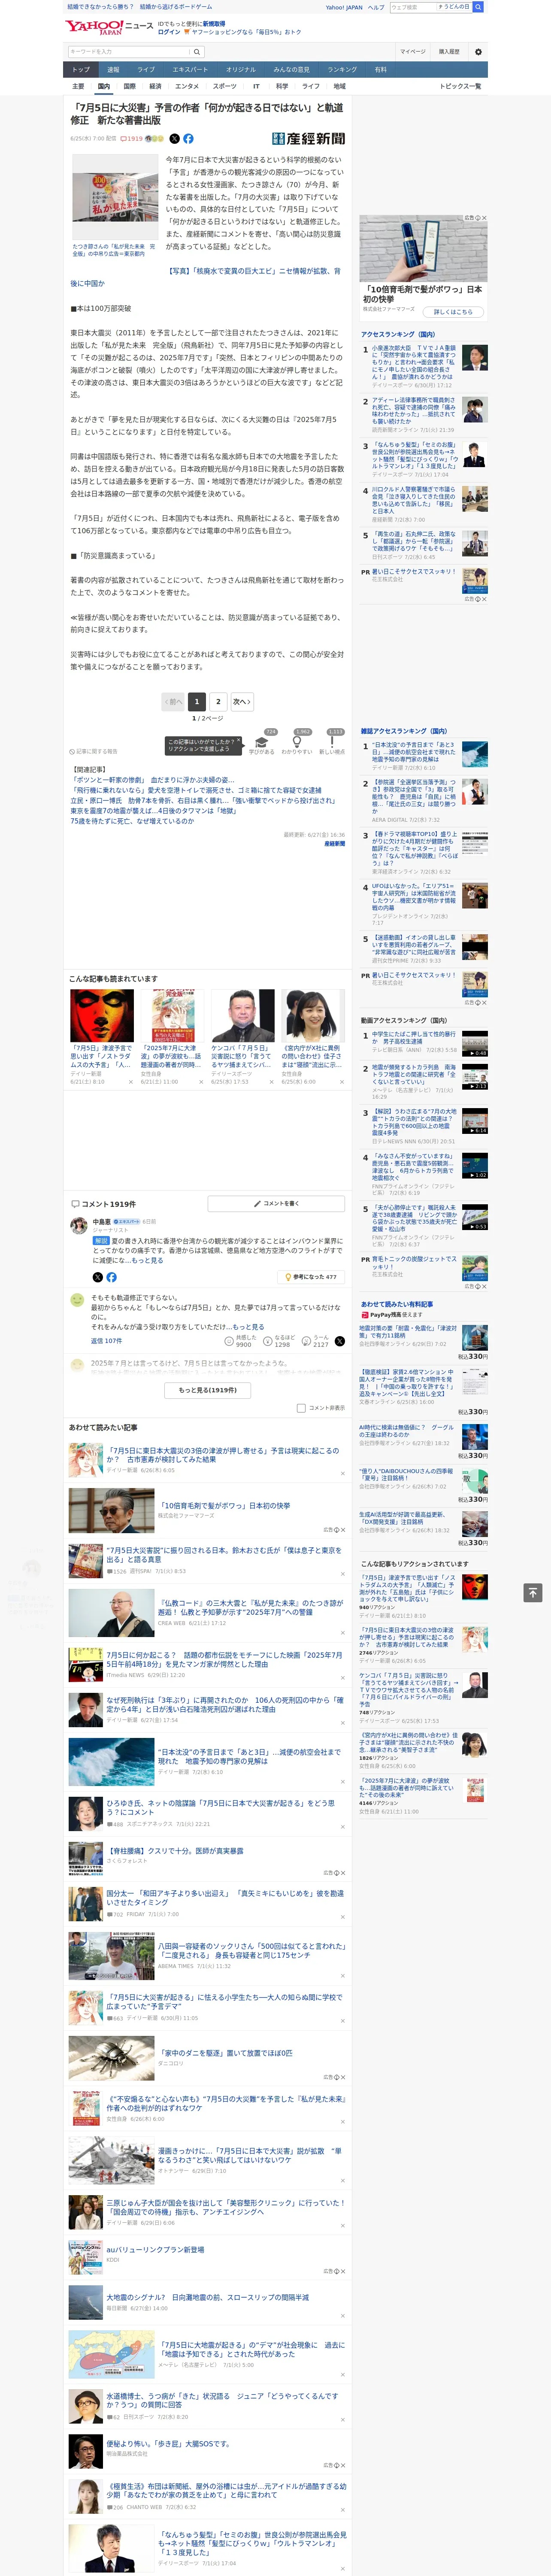The height and width of the screenshot is (2576, 551).
Task: Share 中島恵's comment on X
Action: point(98,1277)
